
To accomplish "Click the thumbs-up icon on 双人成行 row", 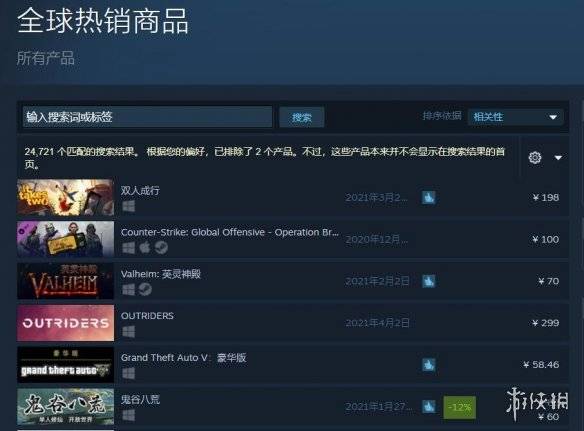I will click(428, 197).
